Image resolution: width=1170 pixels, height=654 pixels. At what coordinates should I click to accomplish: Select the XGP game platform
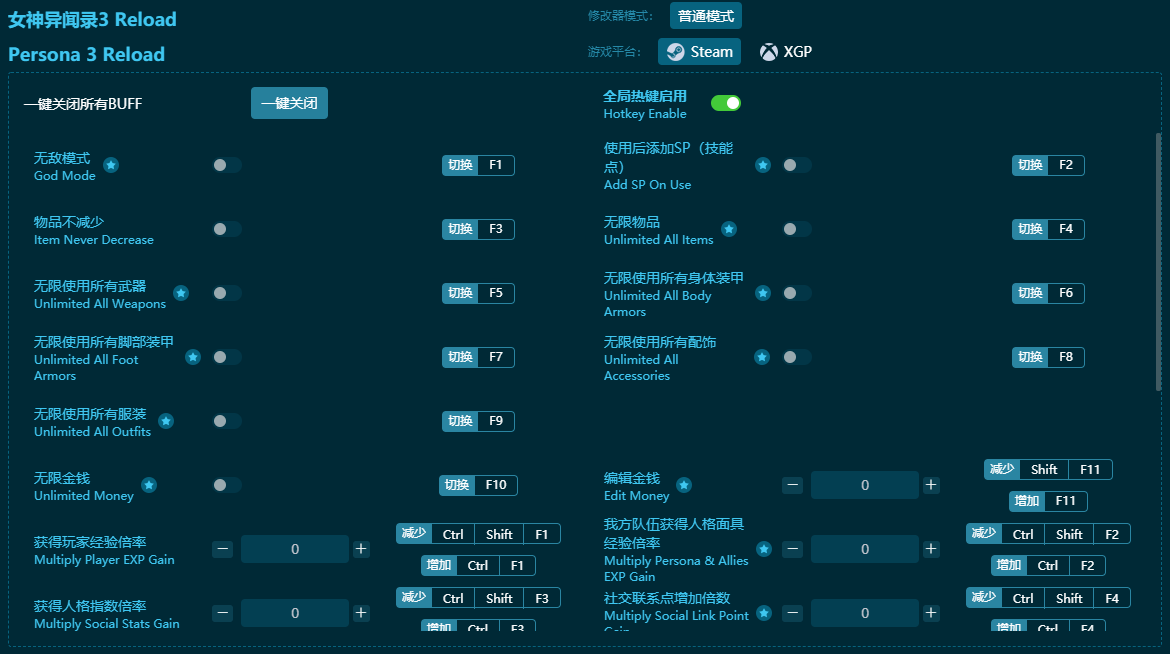786,51
